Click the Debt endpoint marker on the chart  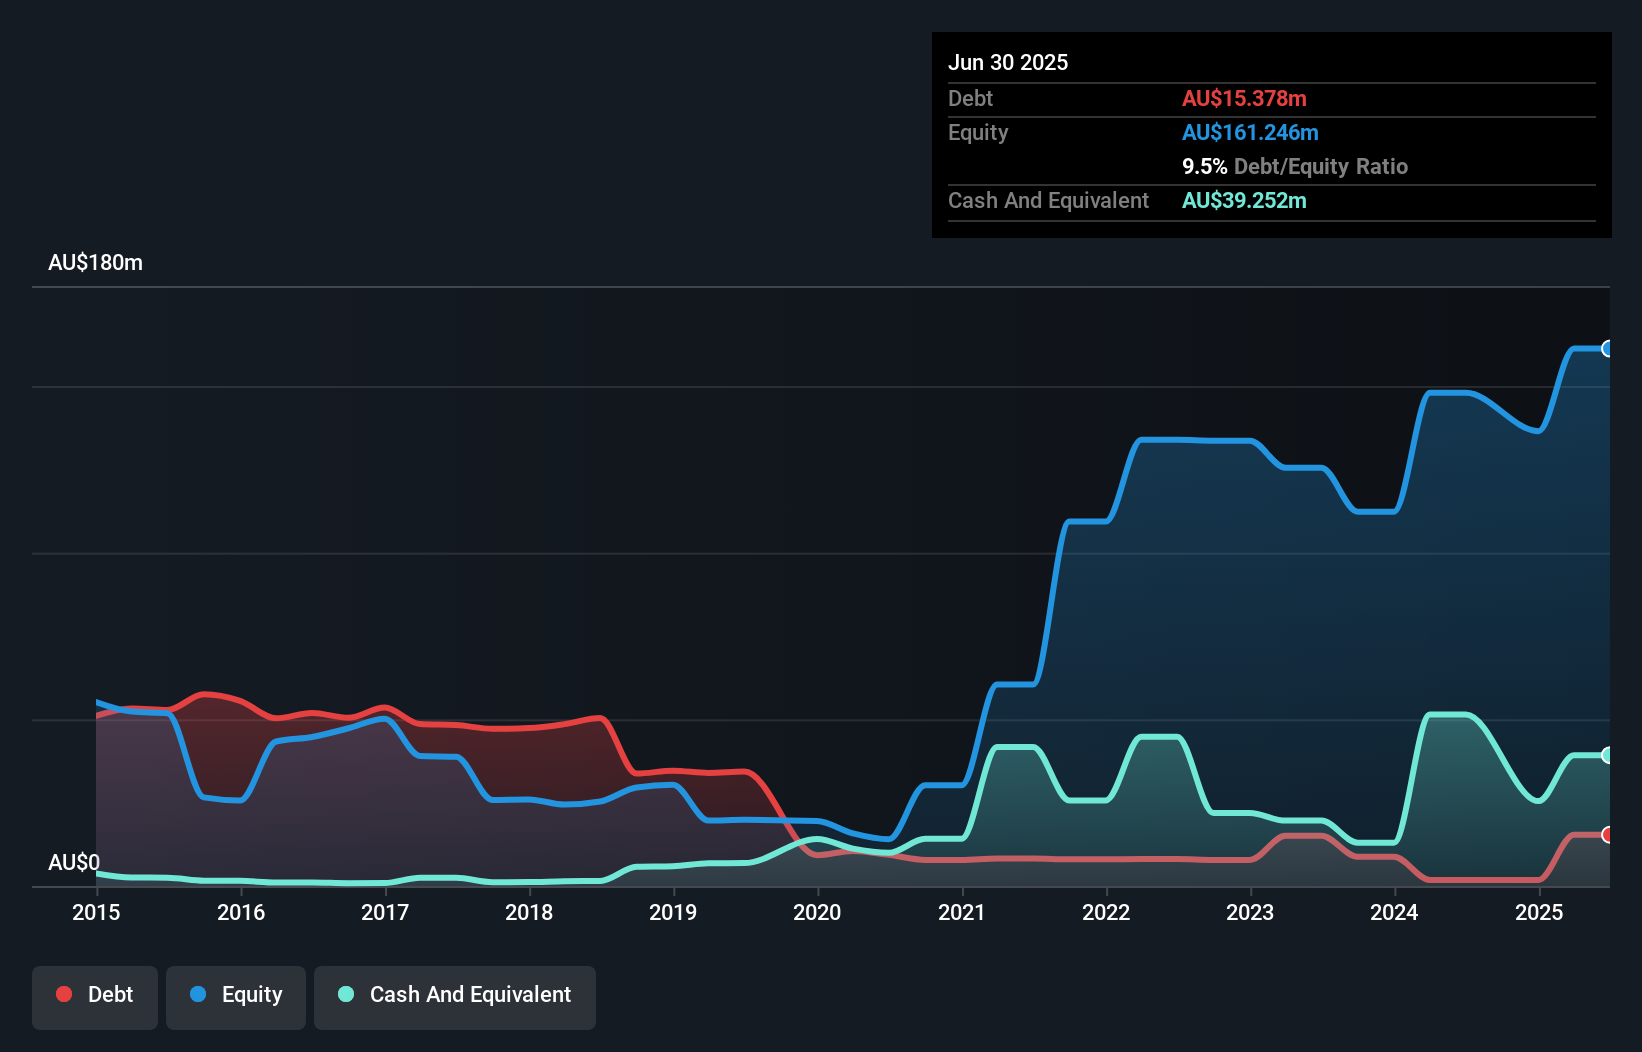pos(1608,834)
